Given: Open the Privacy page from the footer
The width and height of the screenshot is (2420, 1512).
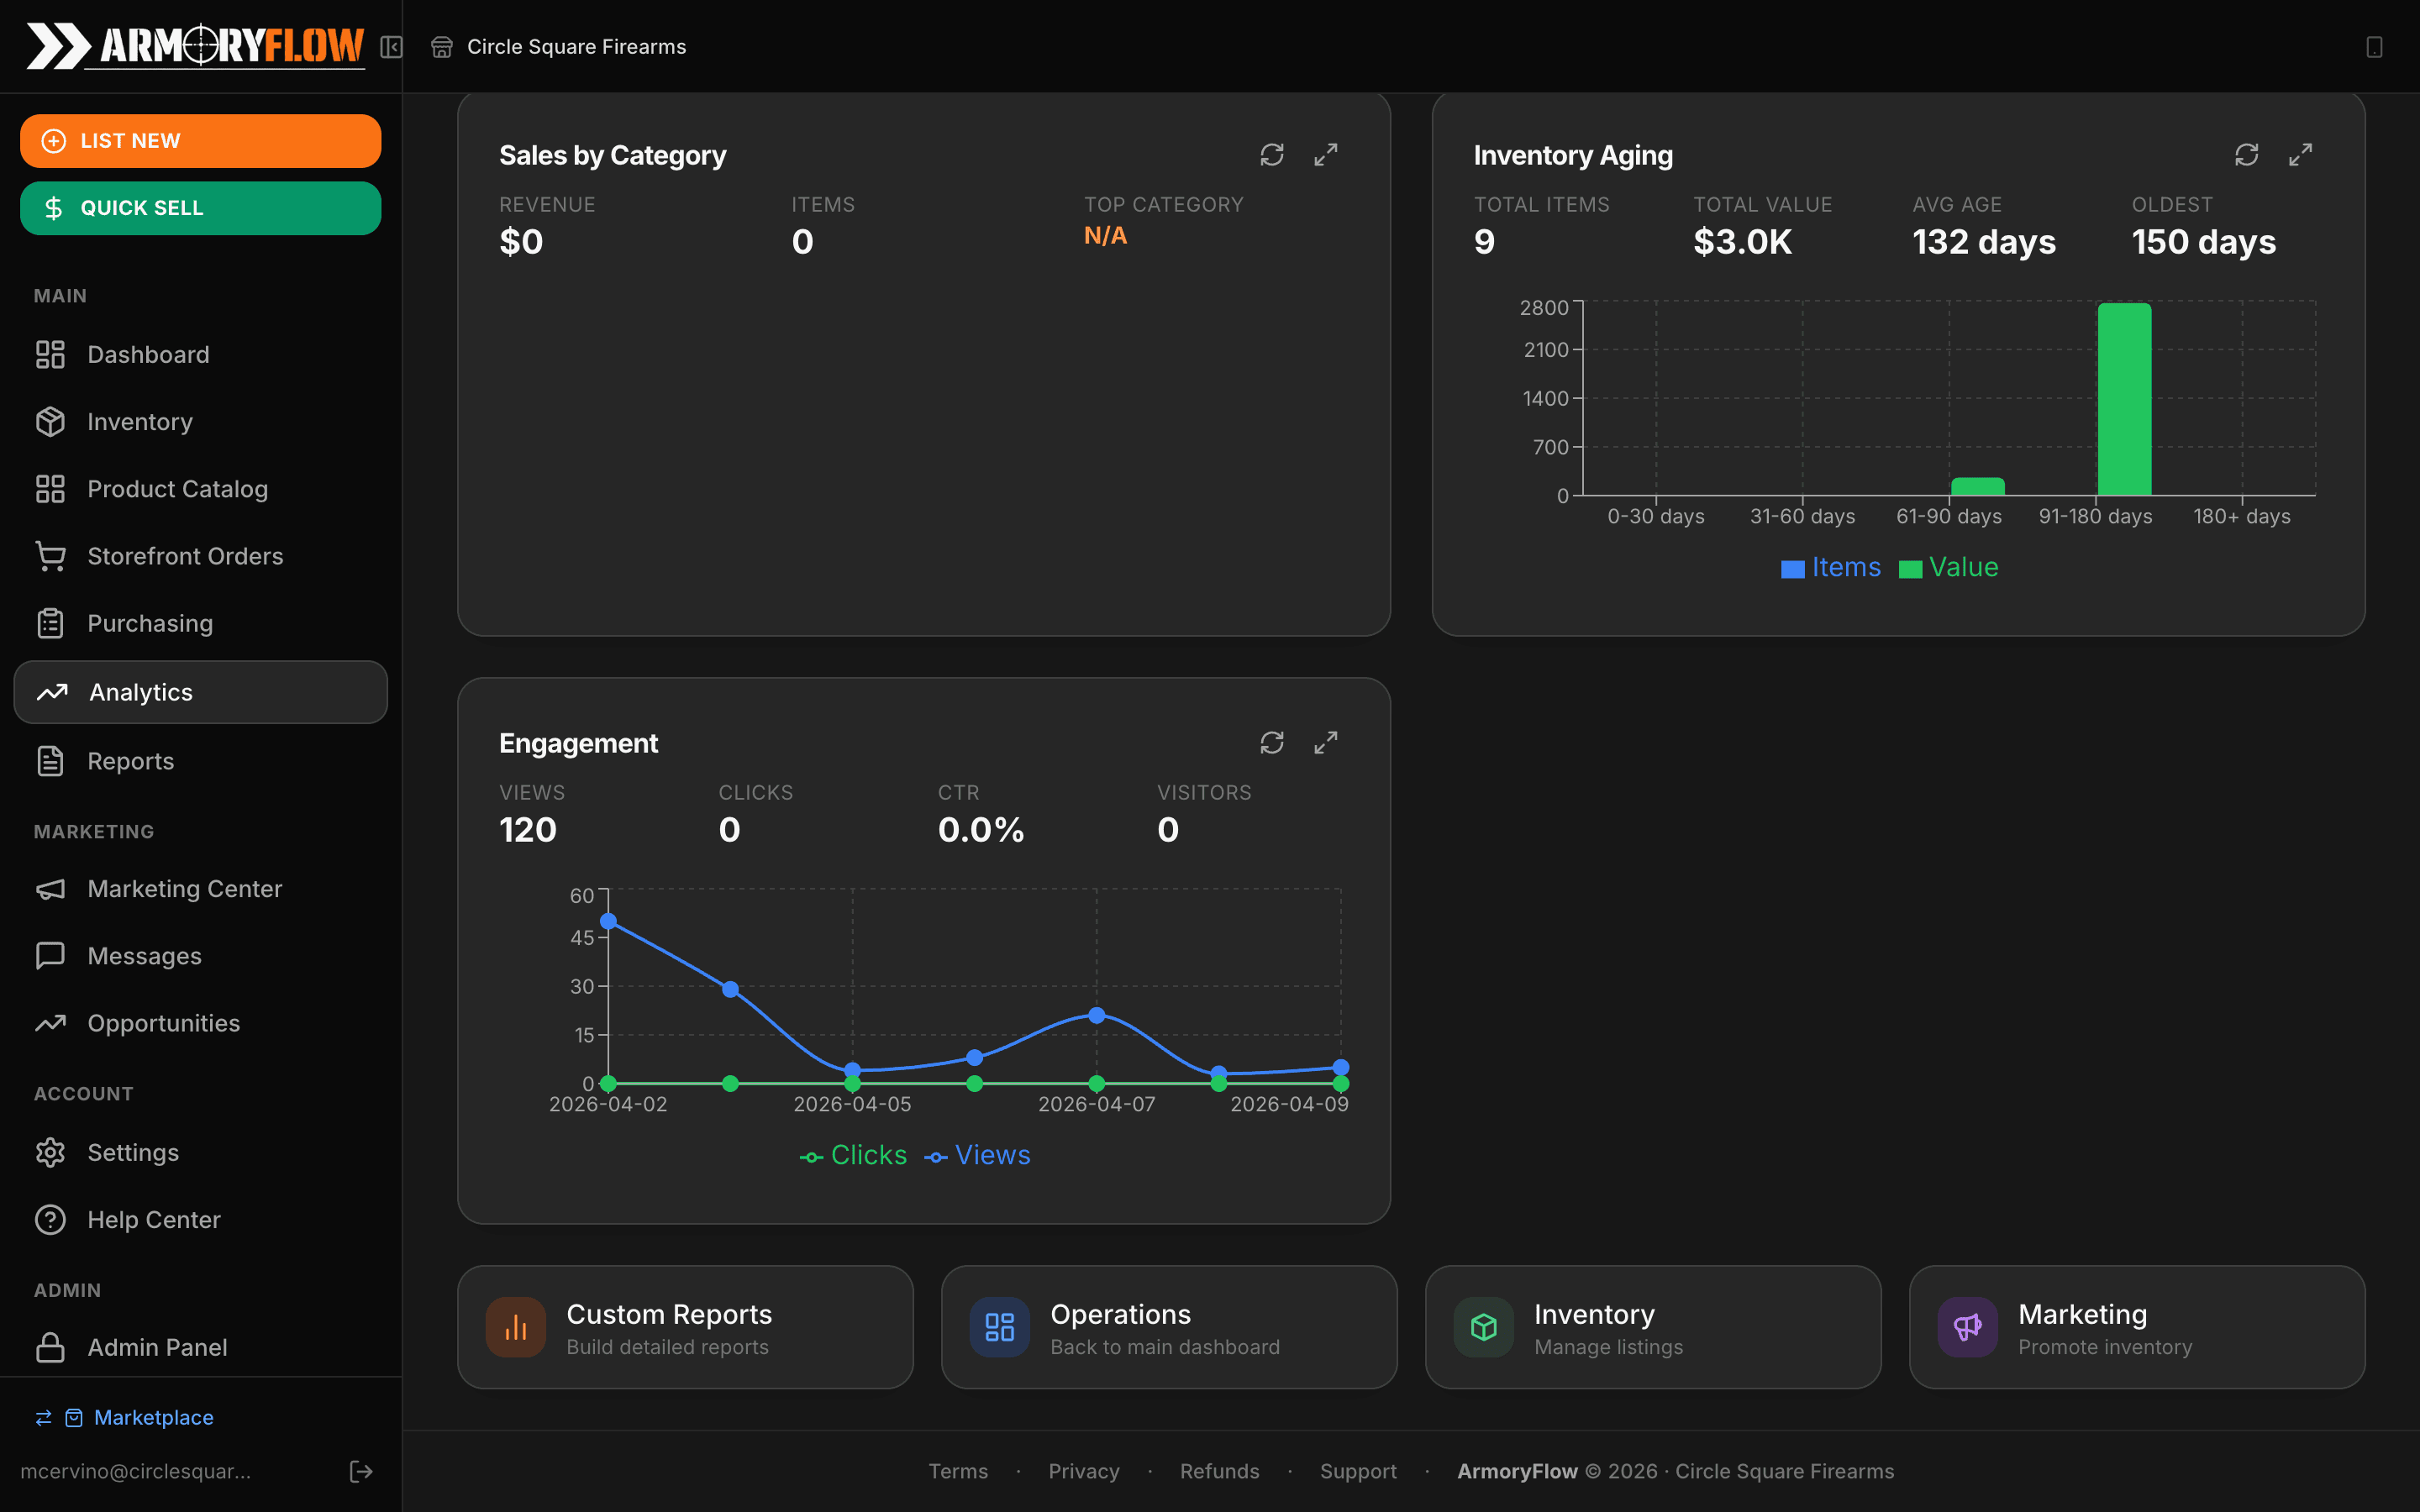Looking at the screenshot, I should tap(1083, 1470).
